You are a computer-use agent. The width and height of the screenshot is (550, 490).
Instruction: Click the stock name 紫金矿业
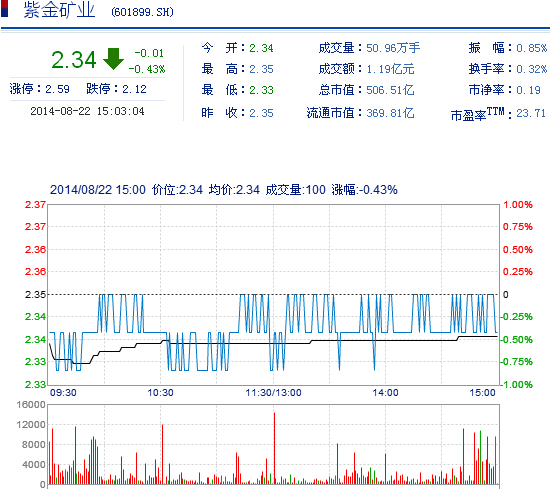point(59,10)
